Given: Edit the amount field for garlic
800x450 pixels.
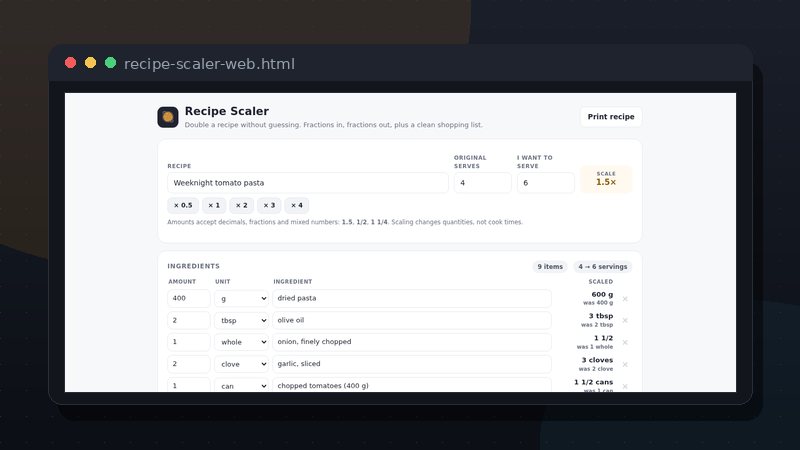Looking at the screenshot, I should [x=189, y=364].
